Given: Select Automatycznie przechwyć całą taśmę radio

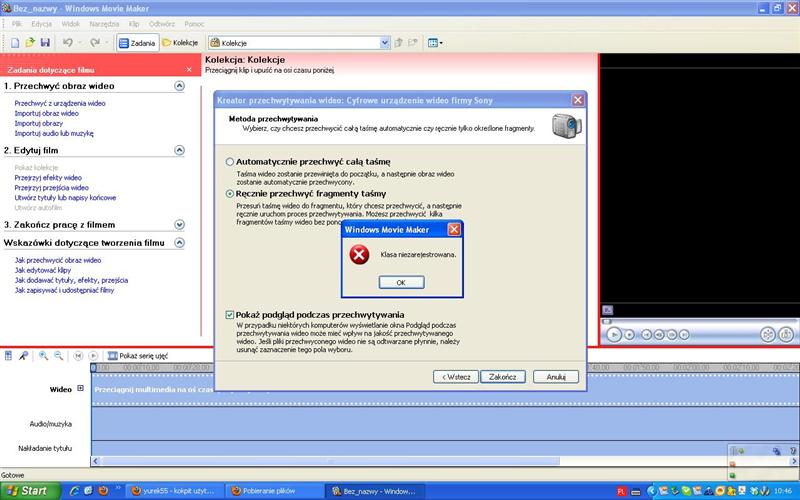Looking at the screenshot, I should tap(230, 162).
